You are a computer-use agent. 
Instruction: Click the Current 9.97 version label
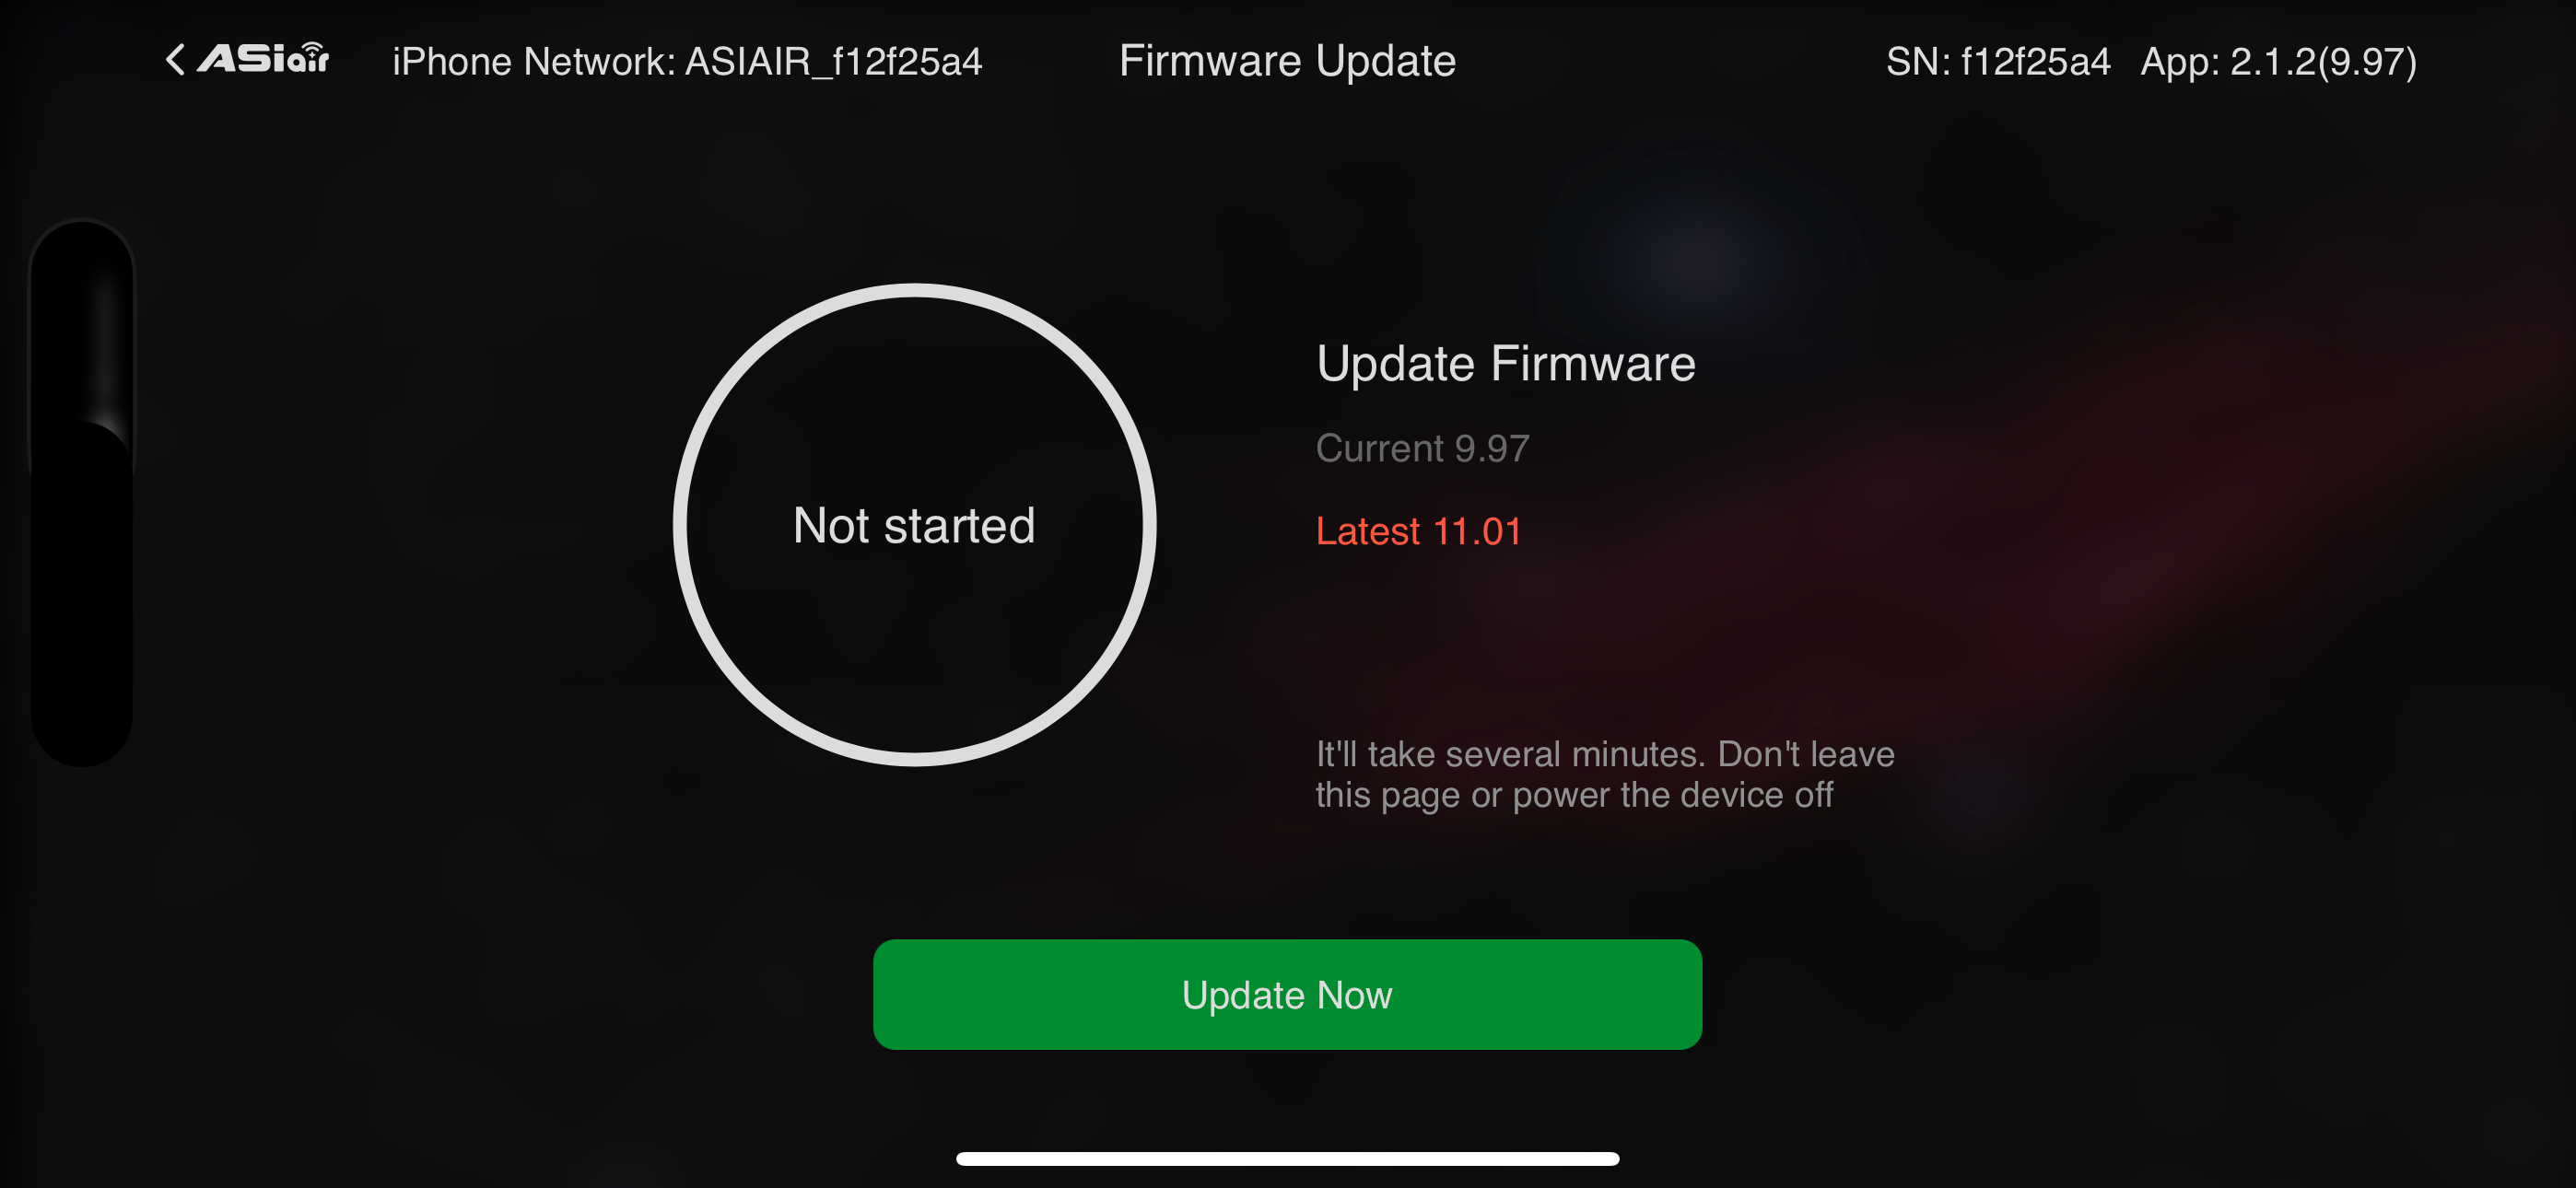(1422, 448)
